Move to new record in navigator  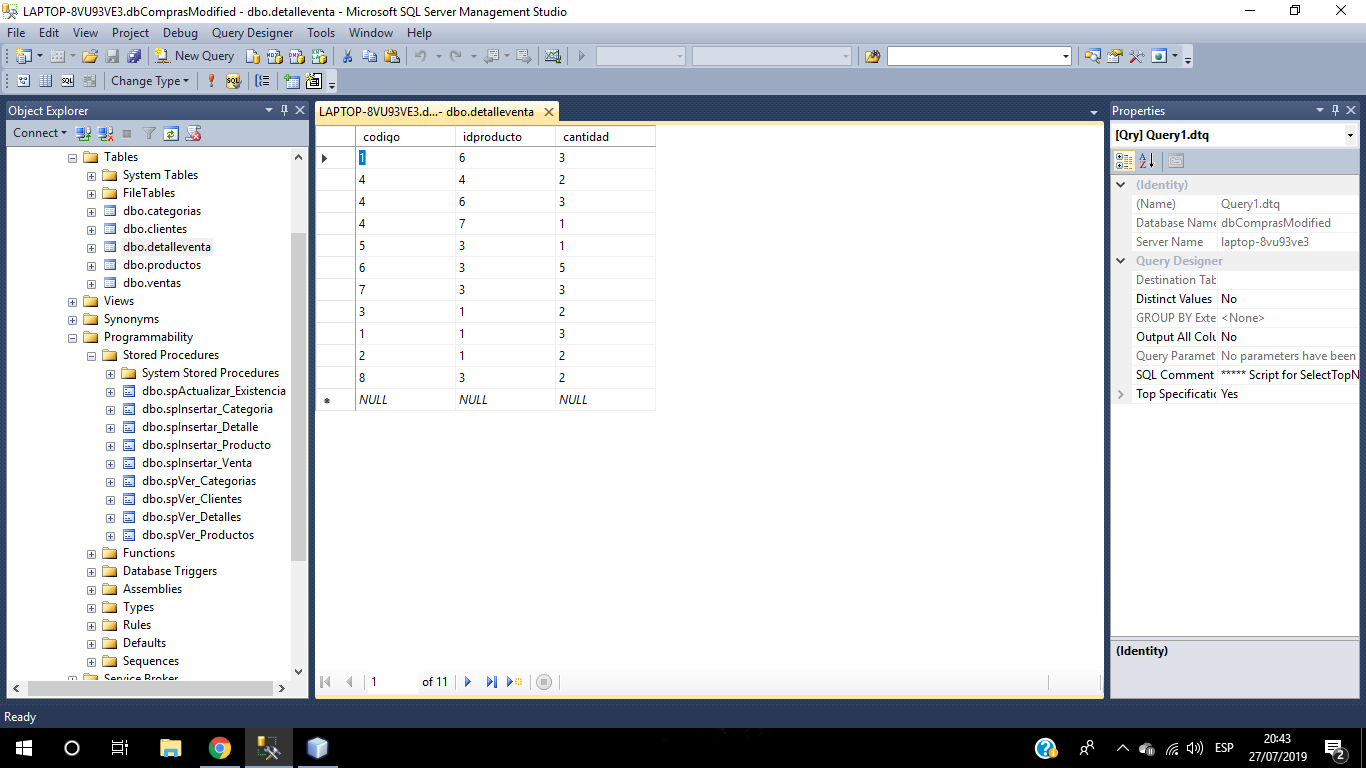tap(515, 682)
